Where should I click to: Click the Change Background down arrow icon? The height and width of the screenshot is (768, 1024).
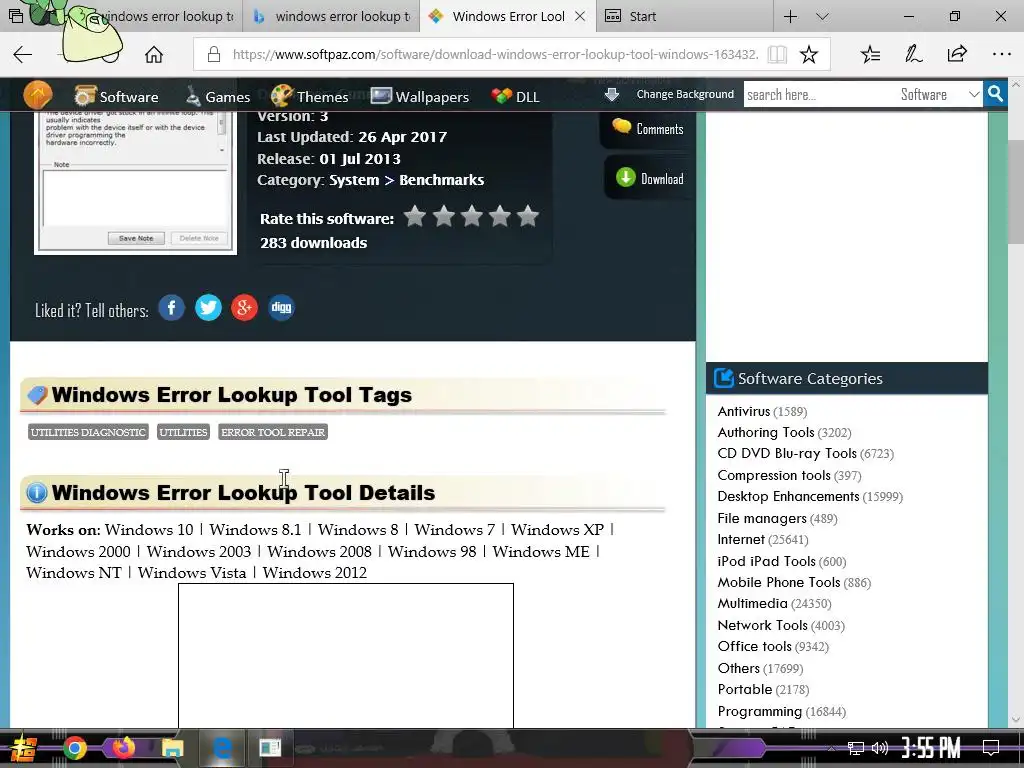[612, 95]
